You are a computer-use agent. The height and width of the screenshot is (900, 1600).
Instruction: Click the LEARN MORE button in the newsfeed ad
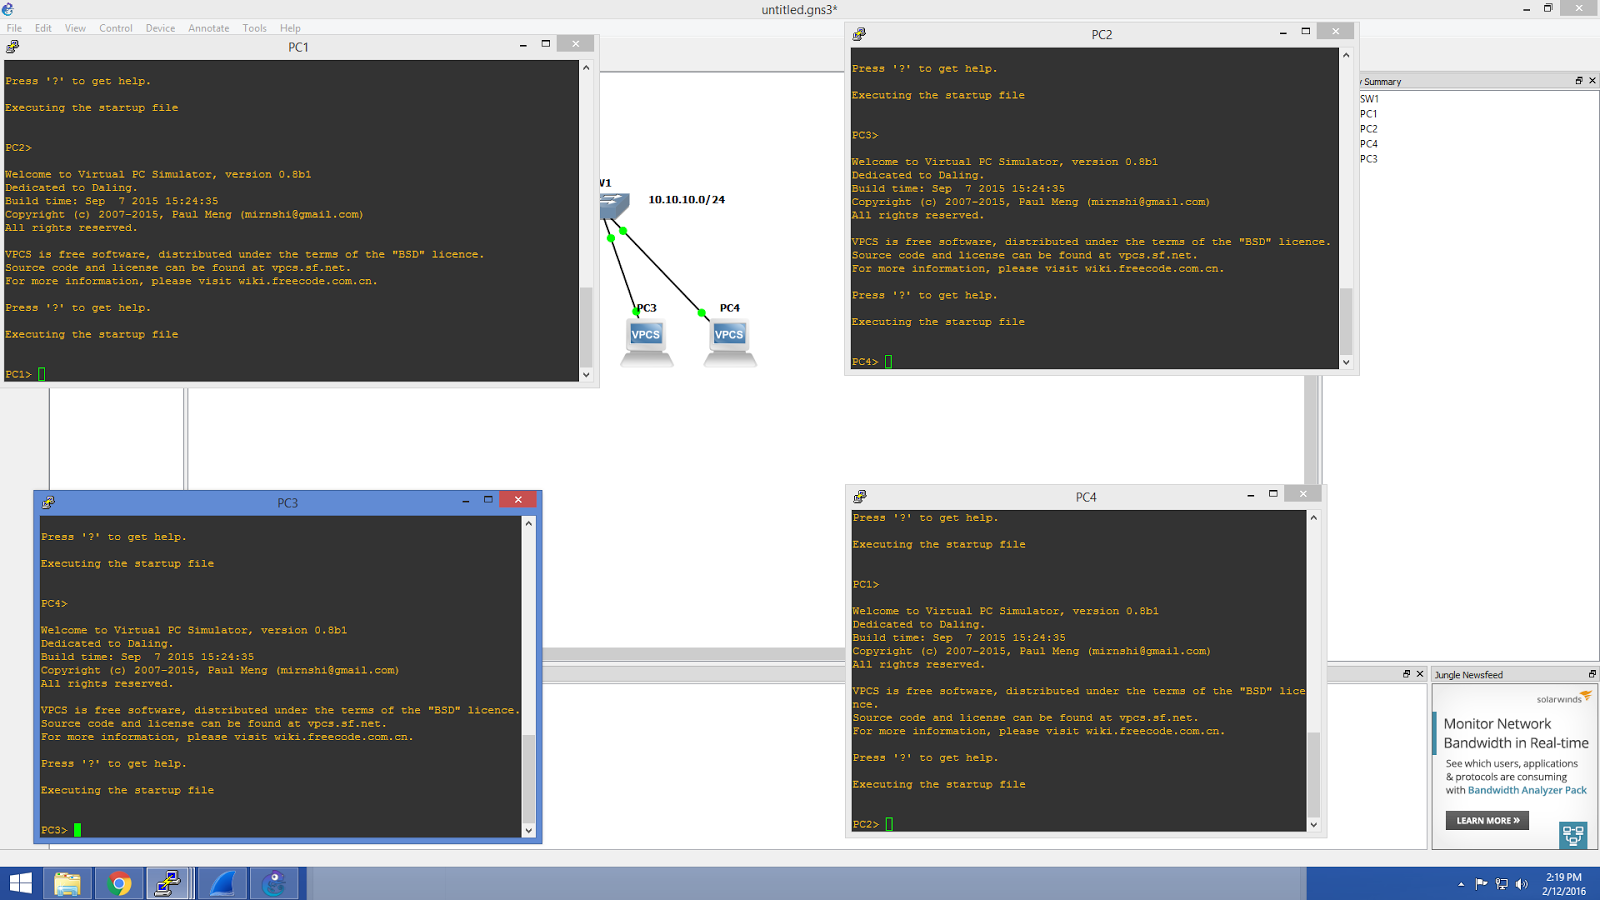1487,821
